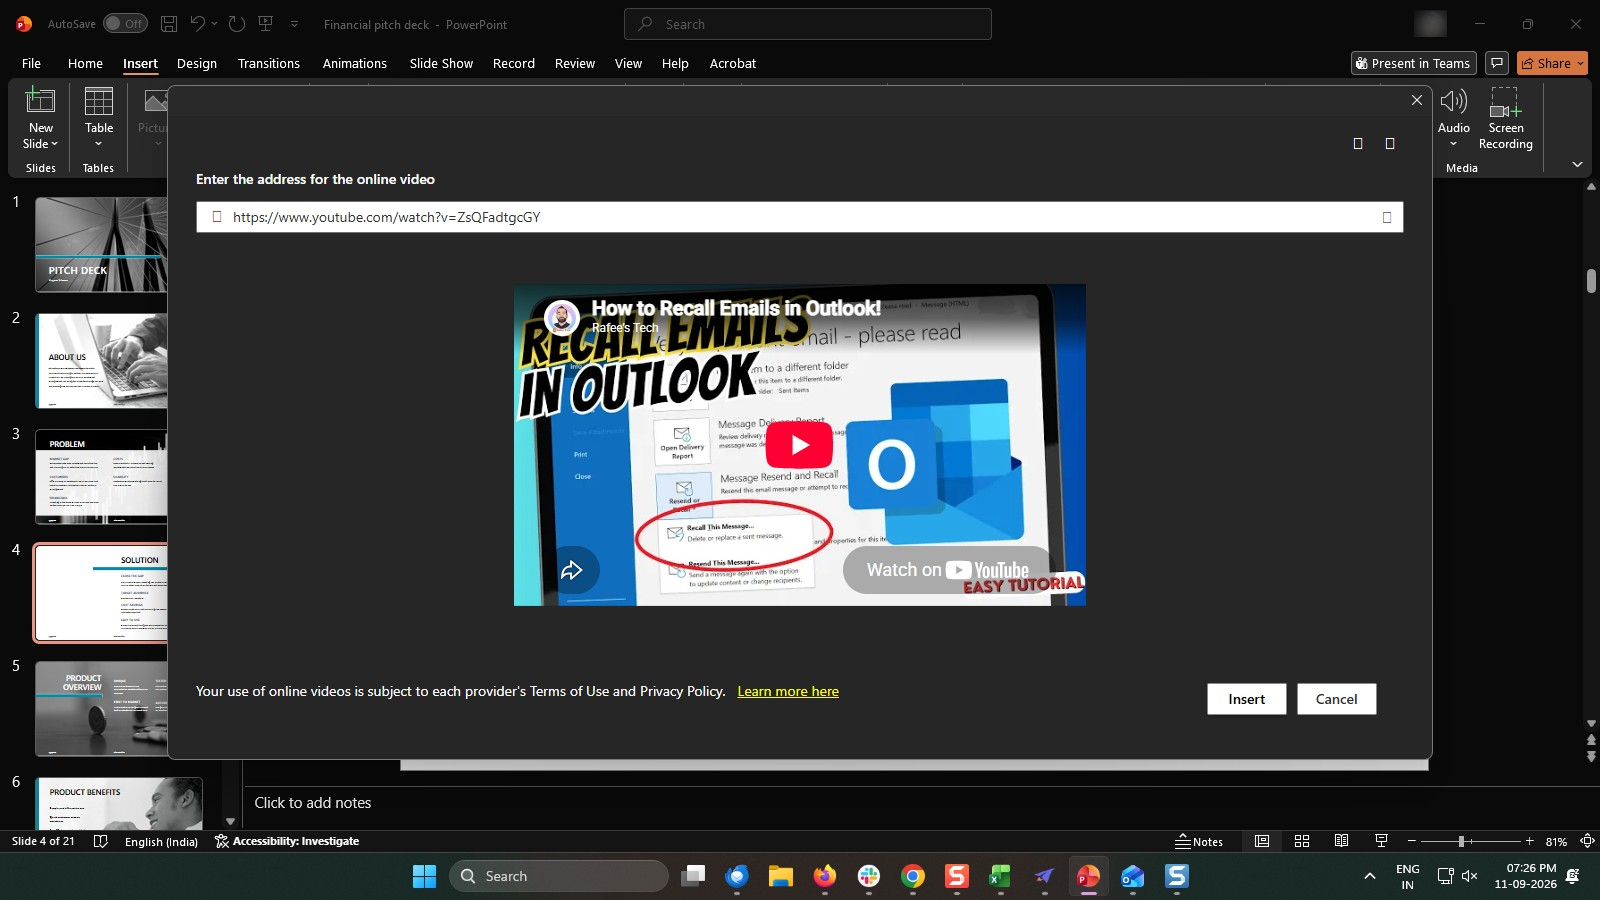Open the Comments pane icon
The image size is (1600, 900).
pos(1496,63)
